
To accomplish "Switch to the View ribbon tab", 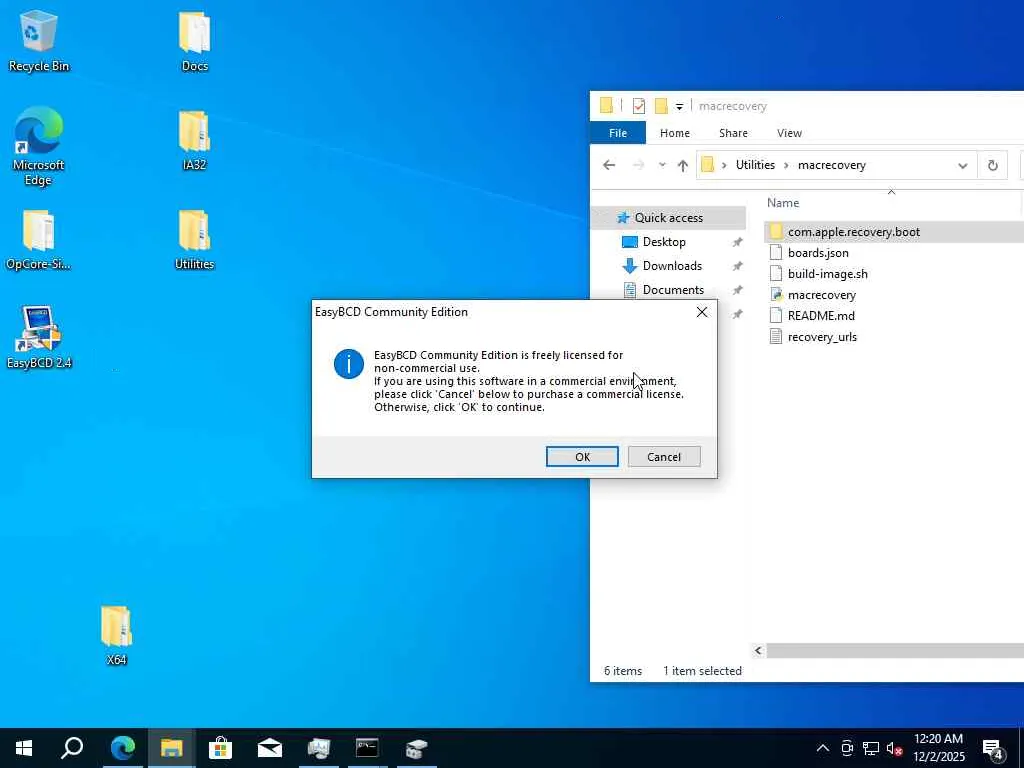I will [789, 133].
